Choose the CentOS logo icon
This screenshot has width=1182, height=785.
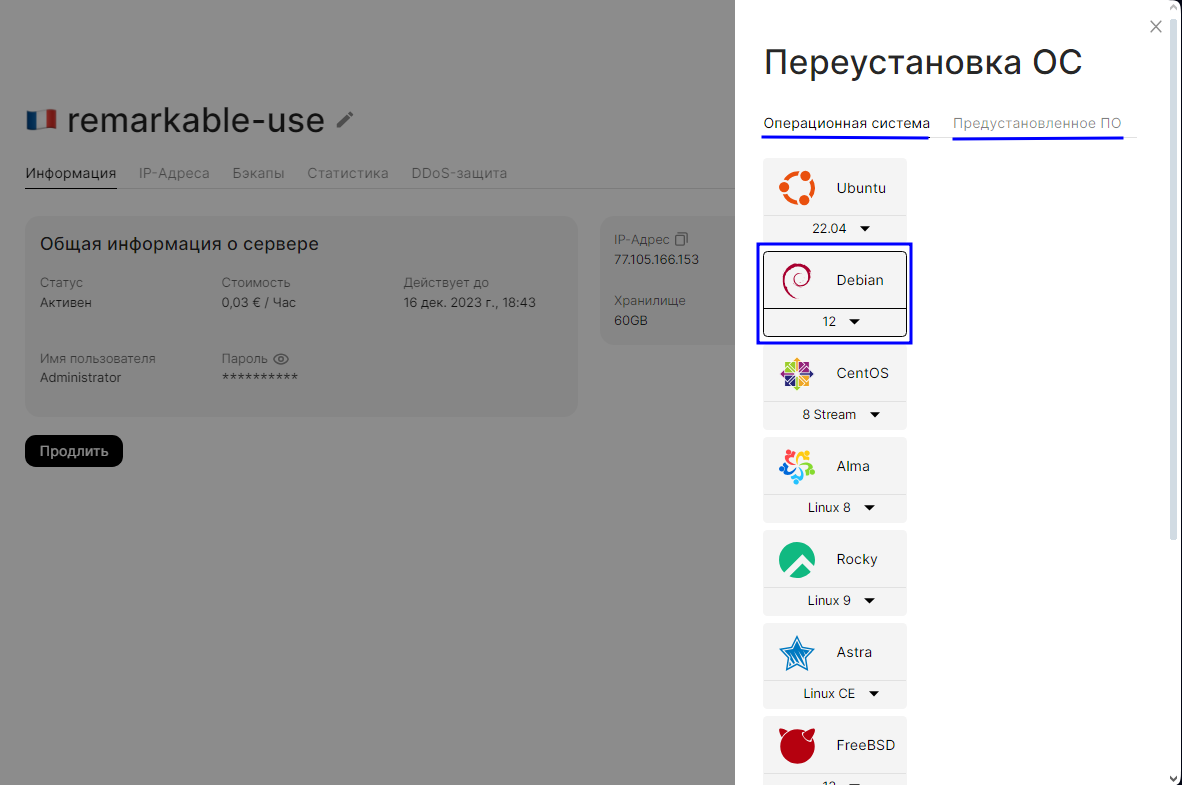[797, 374]
